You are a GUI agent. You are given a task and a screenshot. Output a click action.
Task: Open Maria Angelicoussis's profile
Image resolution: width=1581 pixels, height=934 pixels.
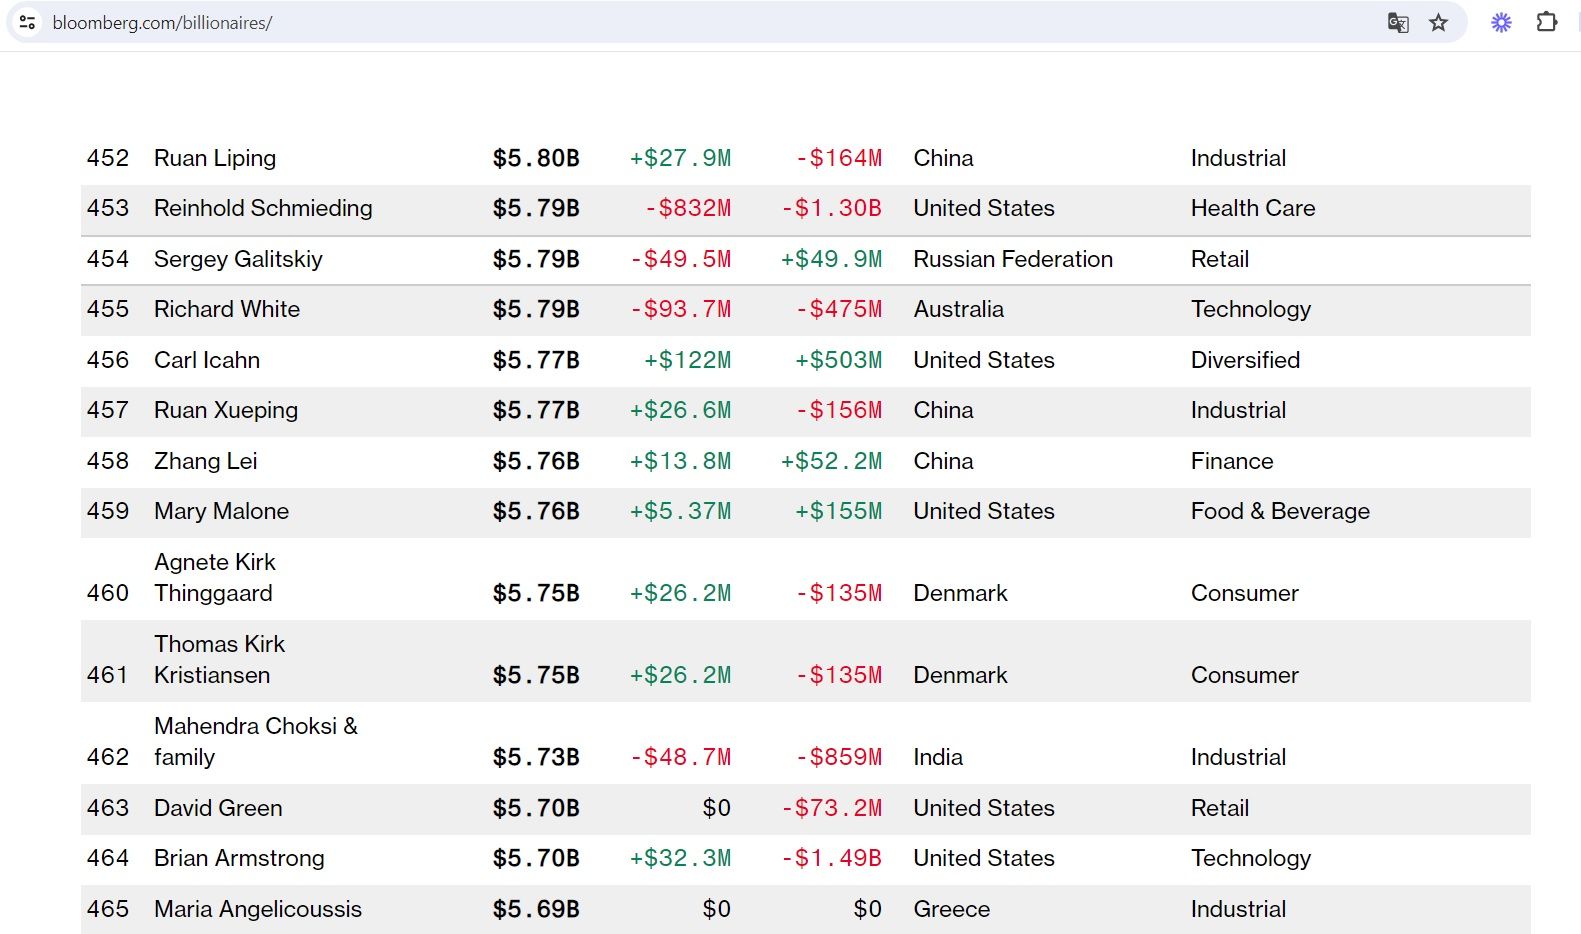coord(258,909)
